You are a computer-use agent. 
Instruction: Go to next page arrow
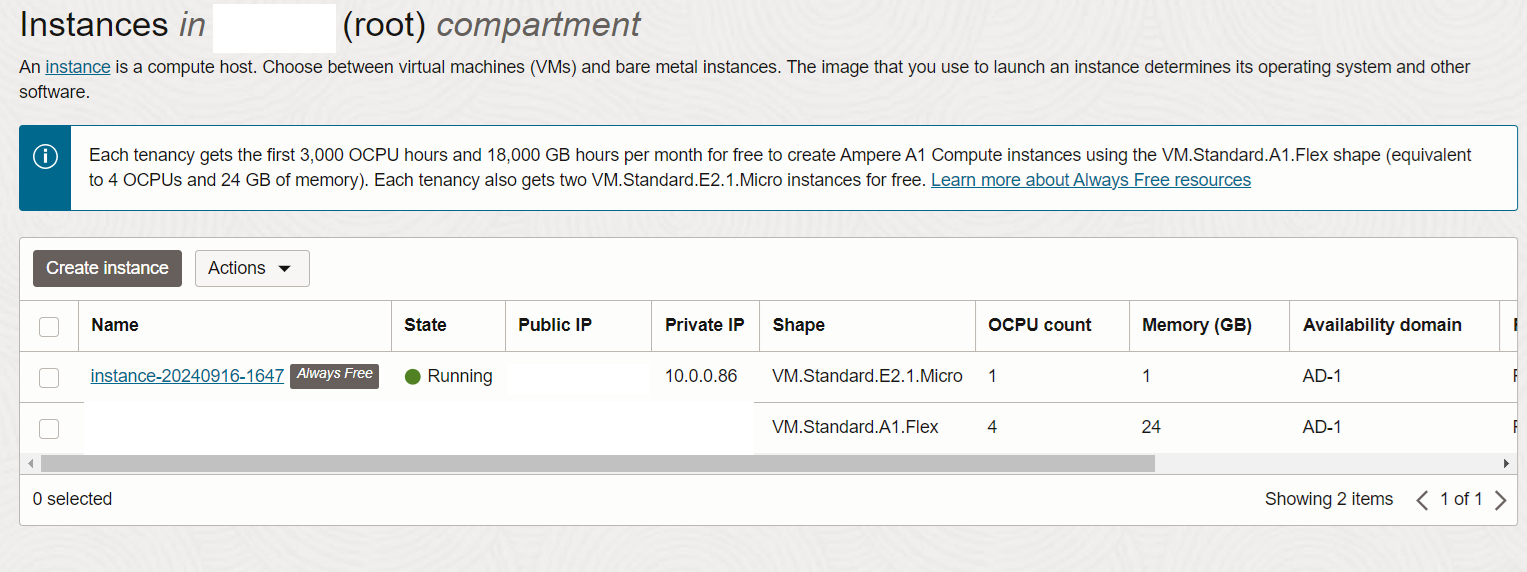[x=1500, y=500]
